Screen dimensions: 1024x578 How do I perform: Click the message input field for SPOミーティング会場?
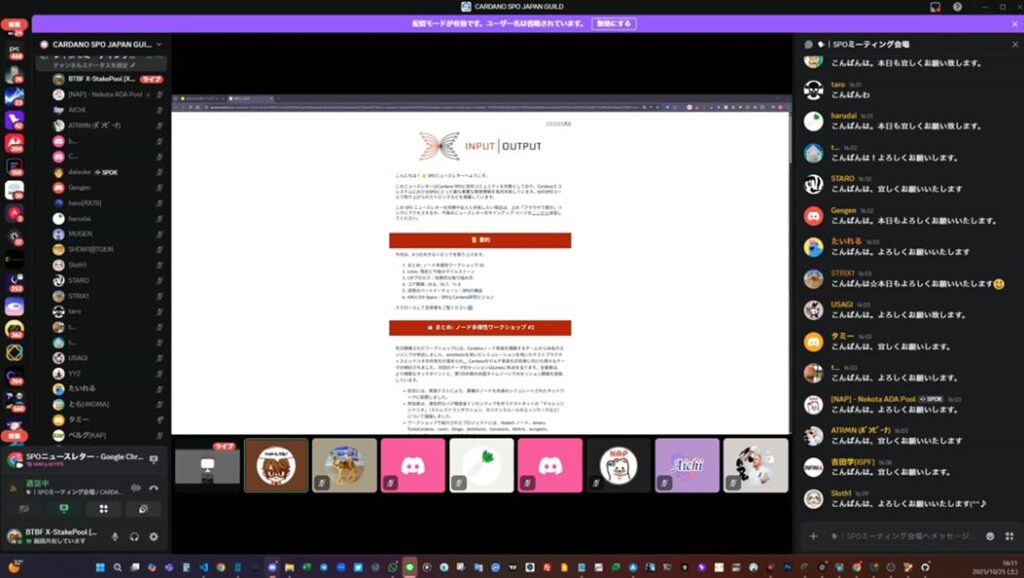pos(900,536)
